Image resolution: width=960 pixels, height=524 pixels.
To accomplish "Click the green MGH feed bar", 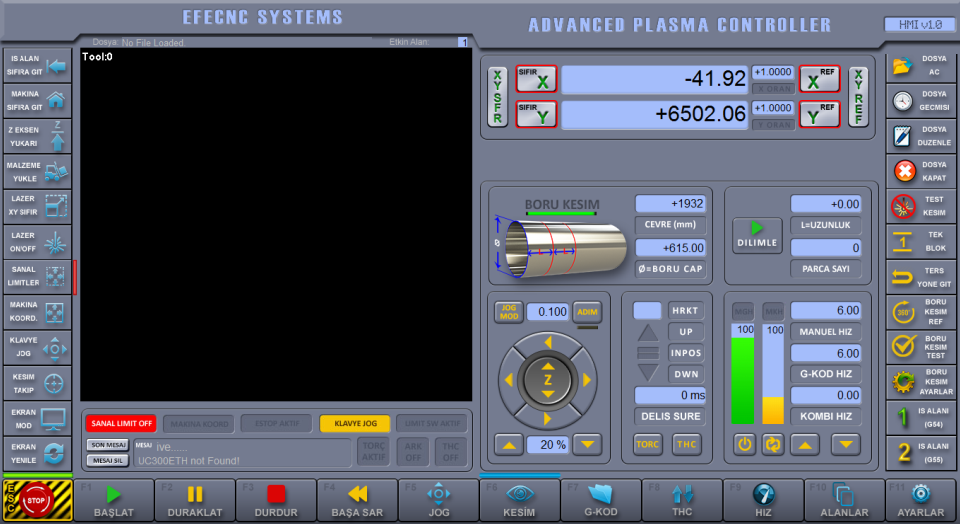I will click(x=743, y=373).
